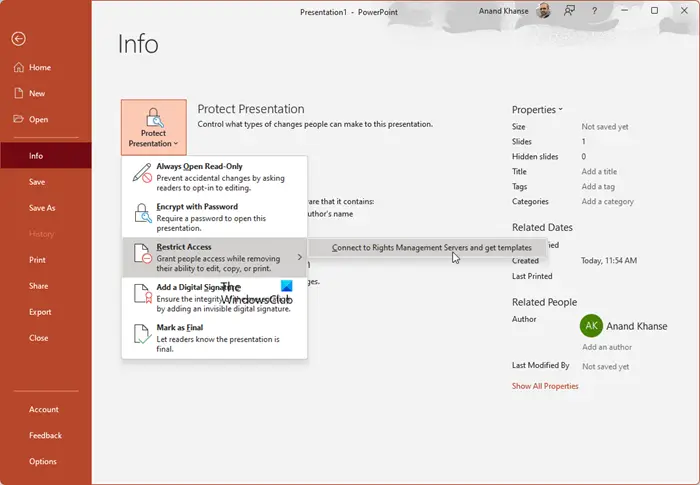Maximize the PowerPoint window
The width and height of the screenshot is (700, 485).
click(x=654, y=10)
